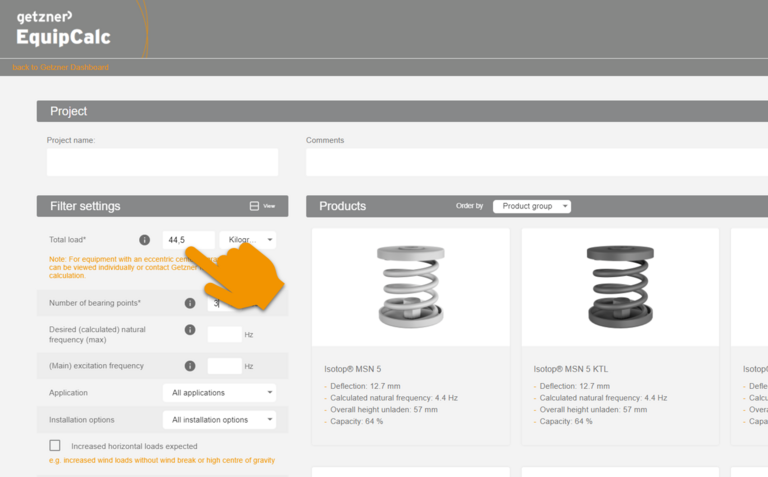
Task: Open the info icon for Number of bearing points
Action: tap(190, 303)
